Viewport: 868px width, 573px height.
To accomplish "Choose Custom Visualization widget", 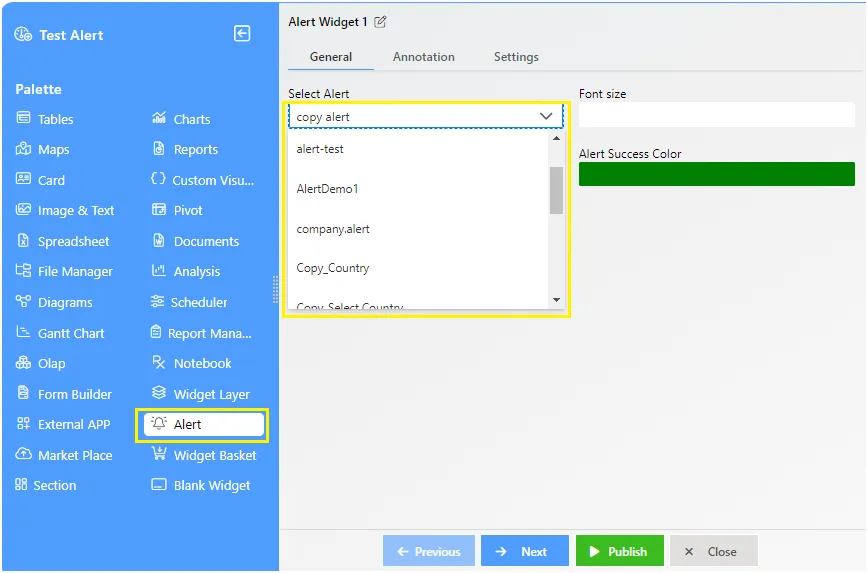I will click(203, 180).
